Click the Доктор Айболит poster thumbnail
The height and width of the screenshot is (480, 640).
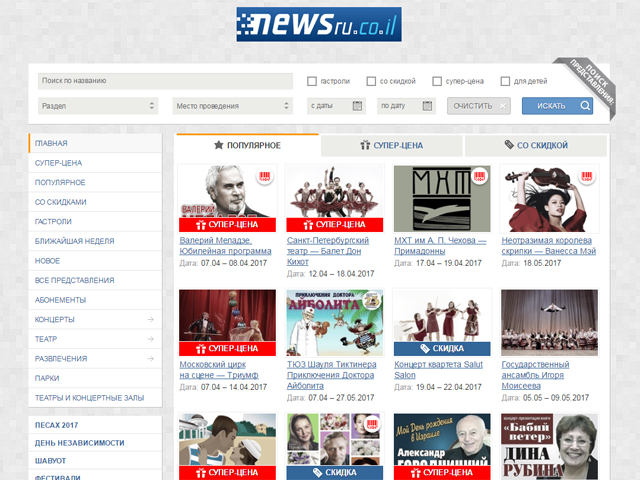click(335, 322)
